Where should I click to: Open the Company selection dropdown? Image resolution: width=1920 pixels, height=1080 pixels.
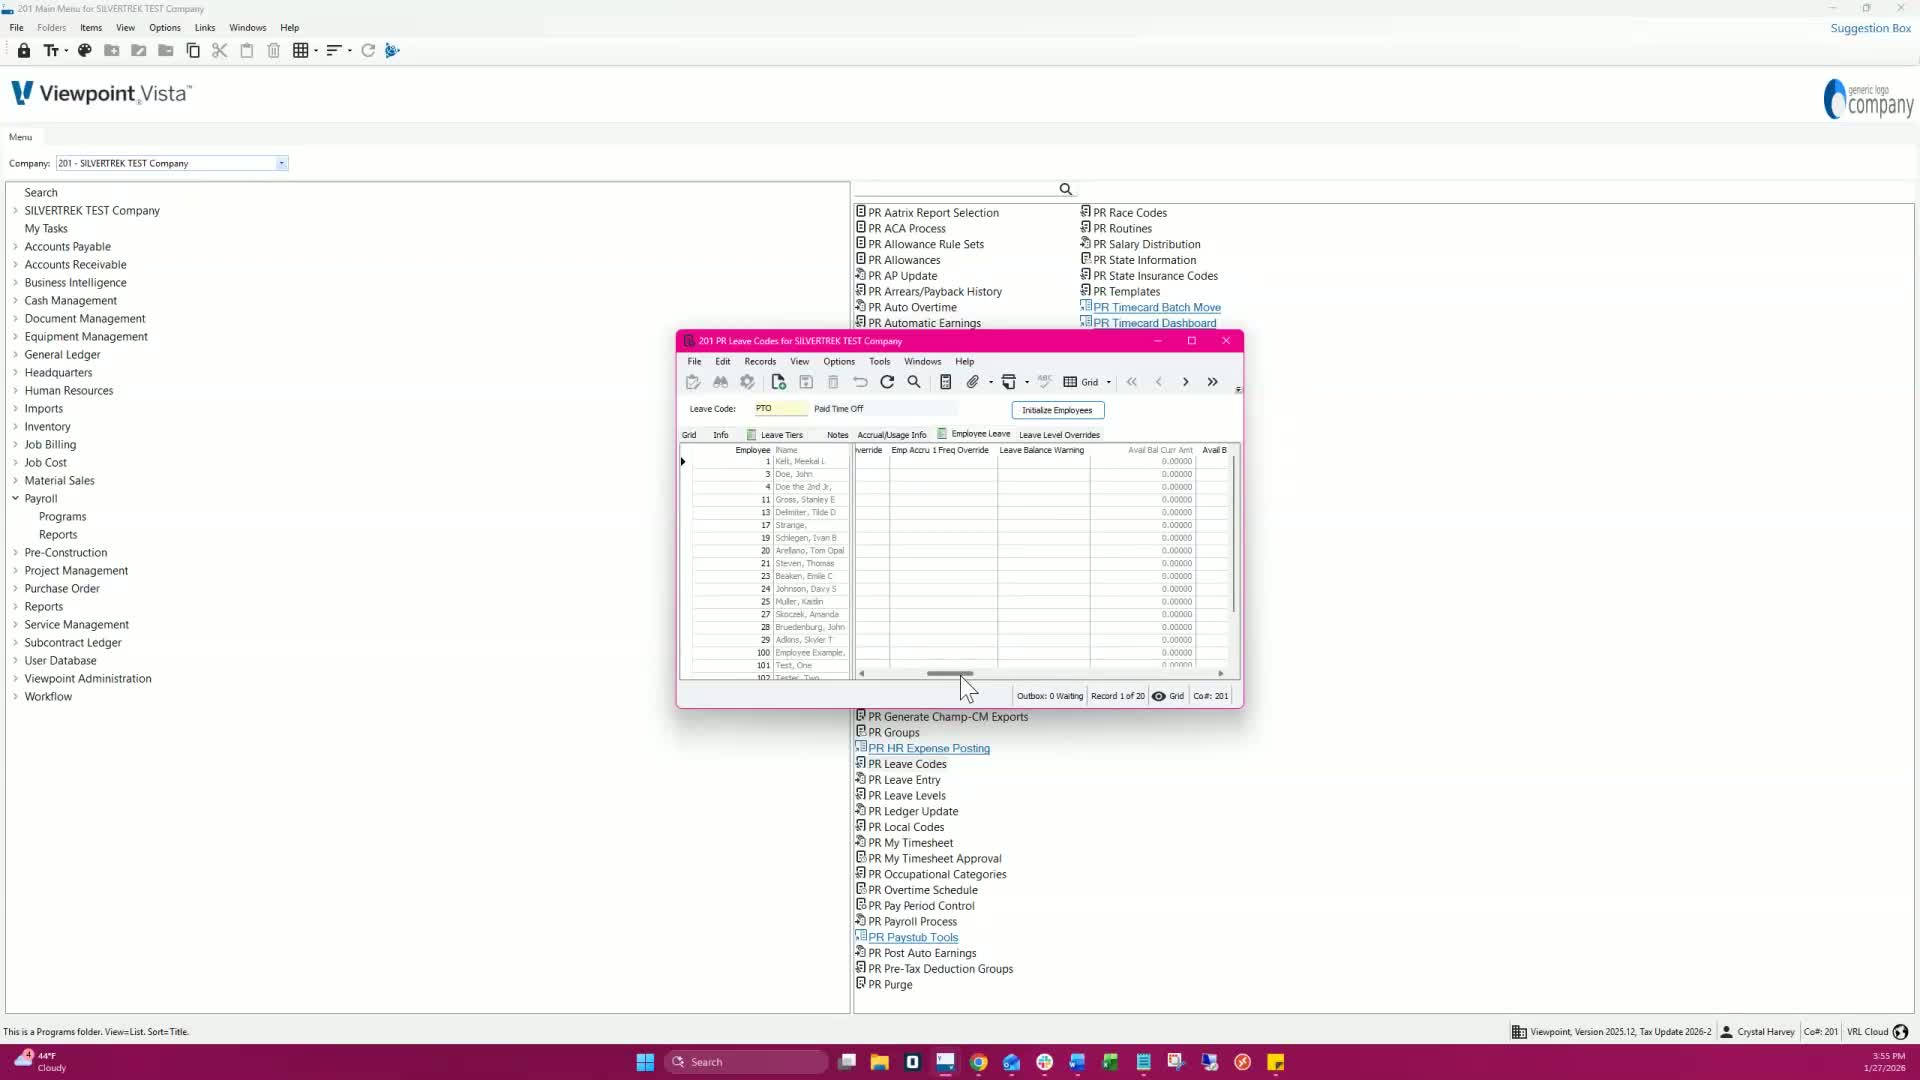point(282,163)
